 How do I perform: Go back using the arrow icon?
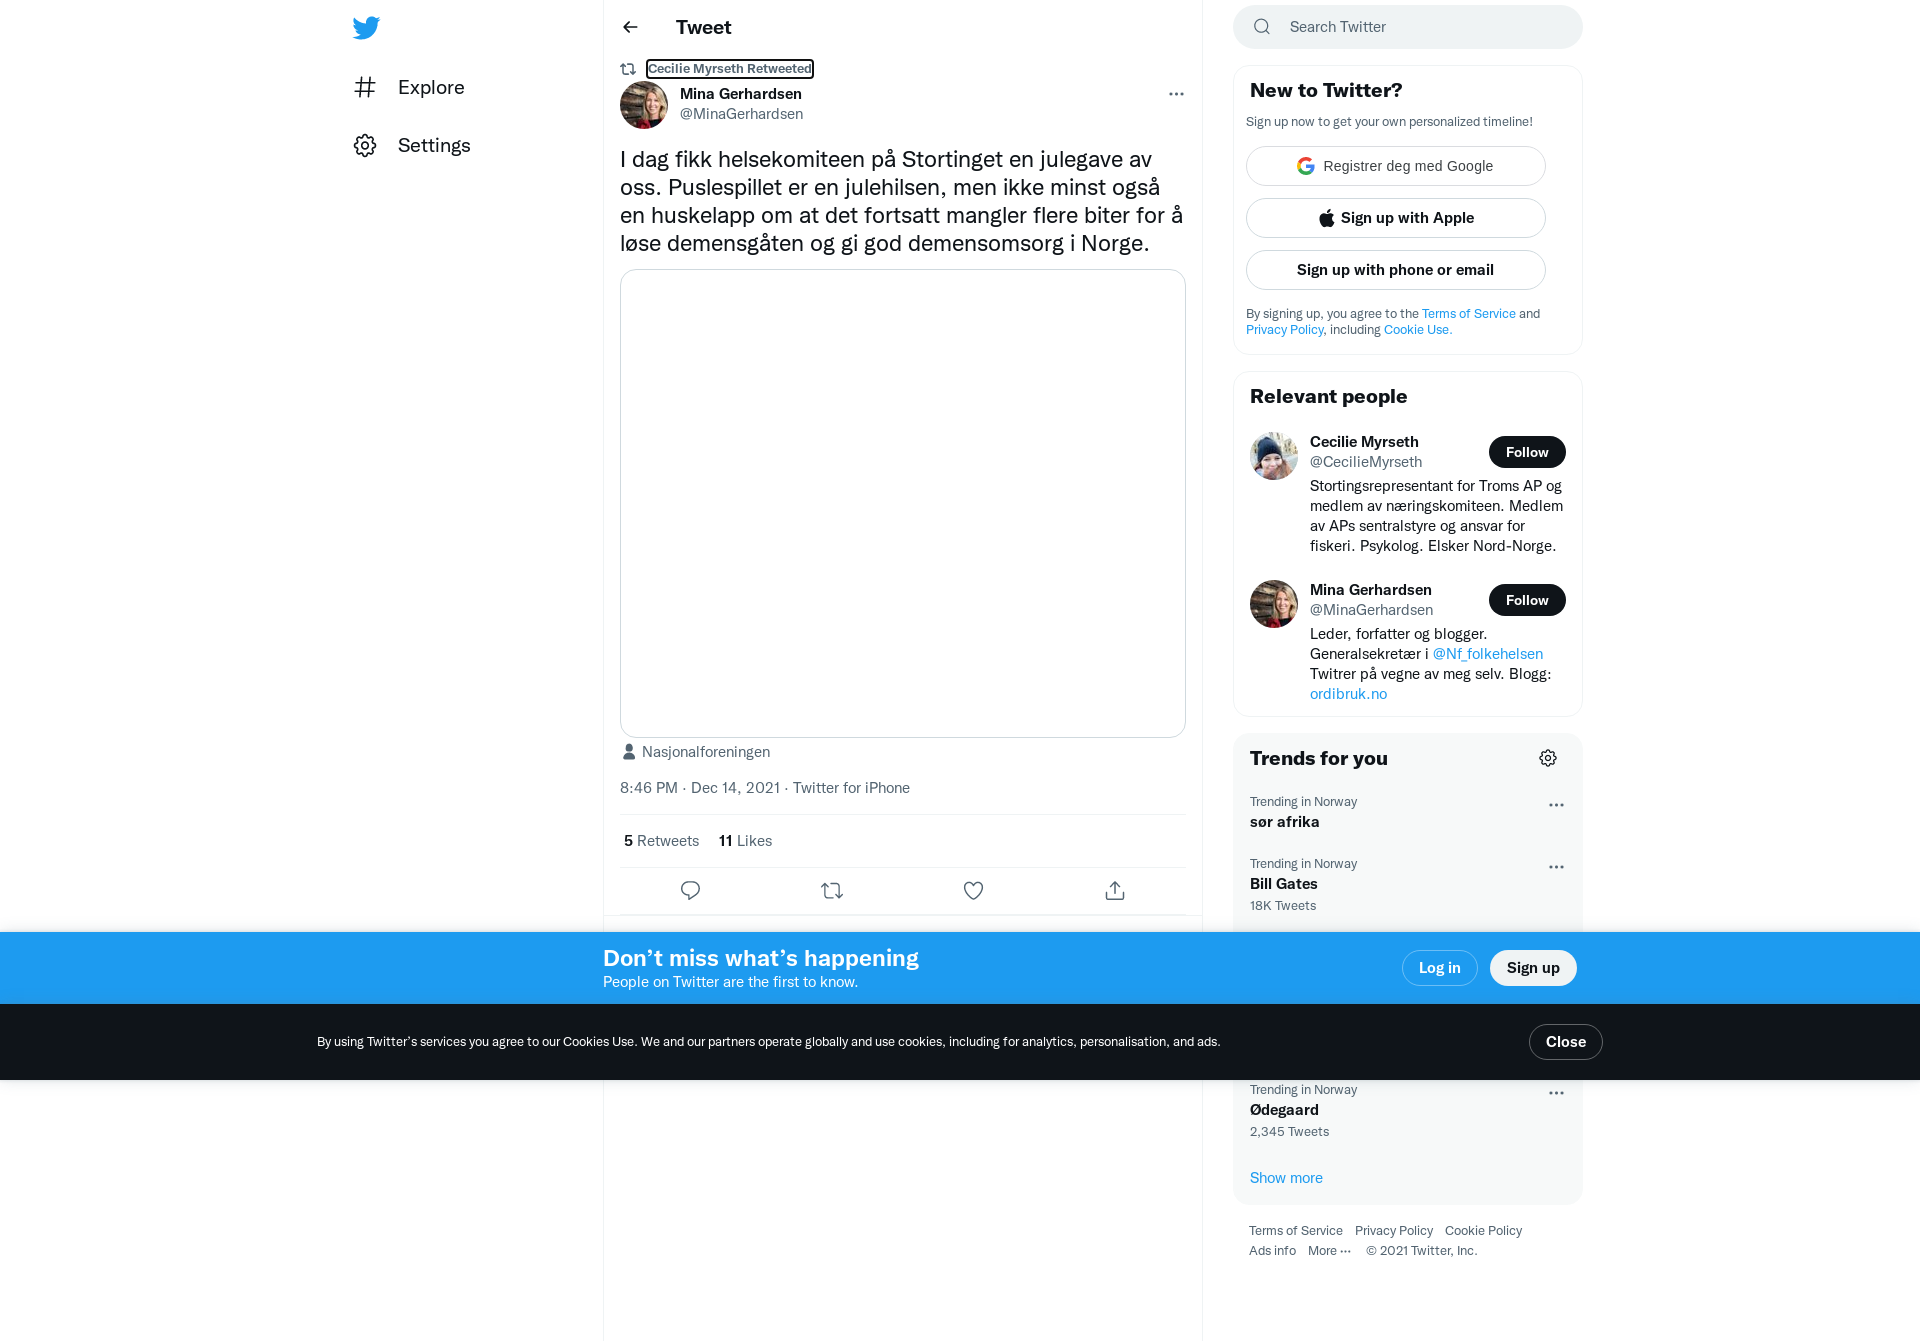pyautogui.click(x=630, y=28)
